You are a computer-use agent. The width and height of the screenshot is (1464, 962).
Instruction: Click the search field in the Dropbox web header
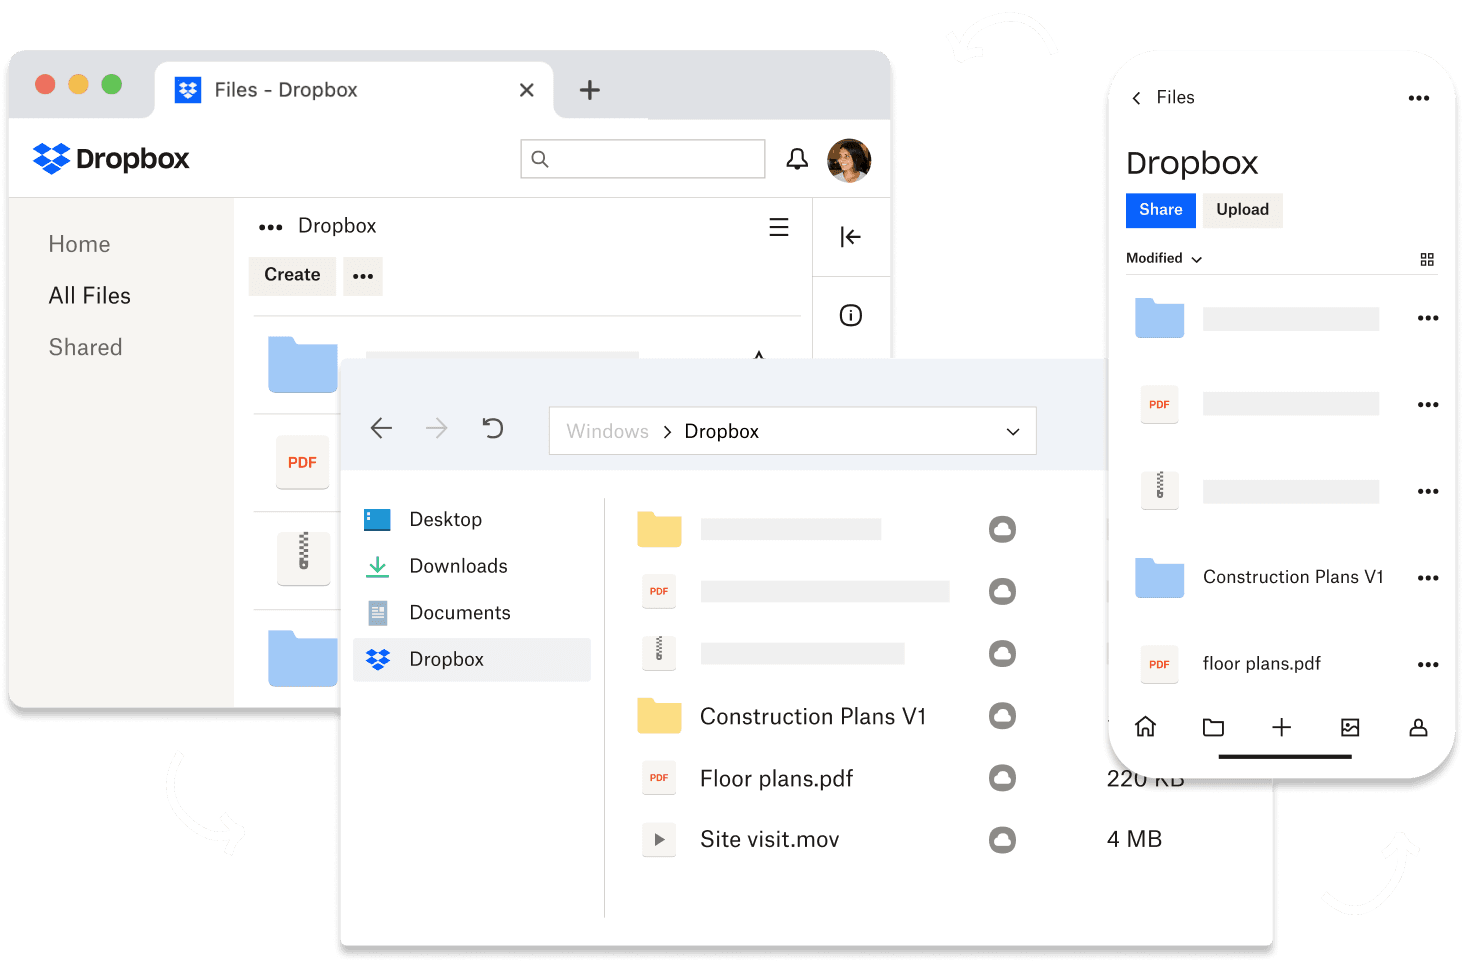pyautogui.click(x=643, y=159)
